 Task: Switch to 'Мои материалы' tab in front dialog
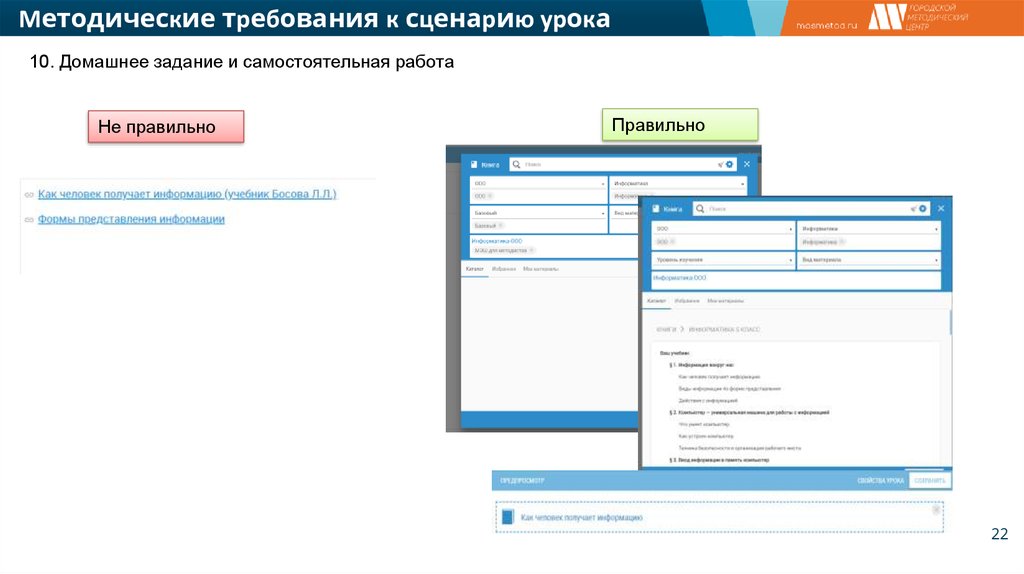(x=725, y=301)
